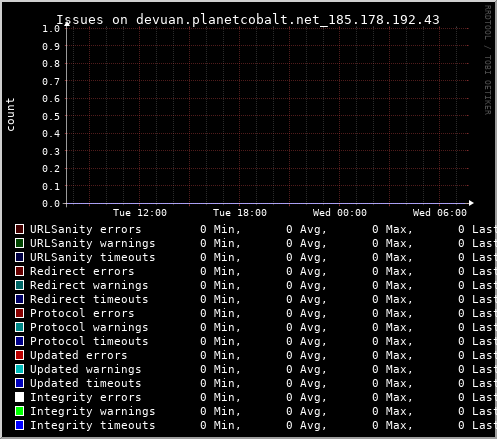
Task: Click the graph title with devuan.planetcobalt.net
Action: [248, 20]
